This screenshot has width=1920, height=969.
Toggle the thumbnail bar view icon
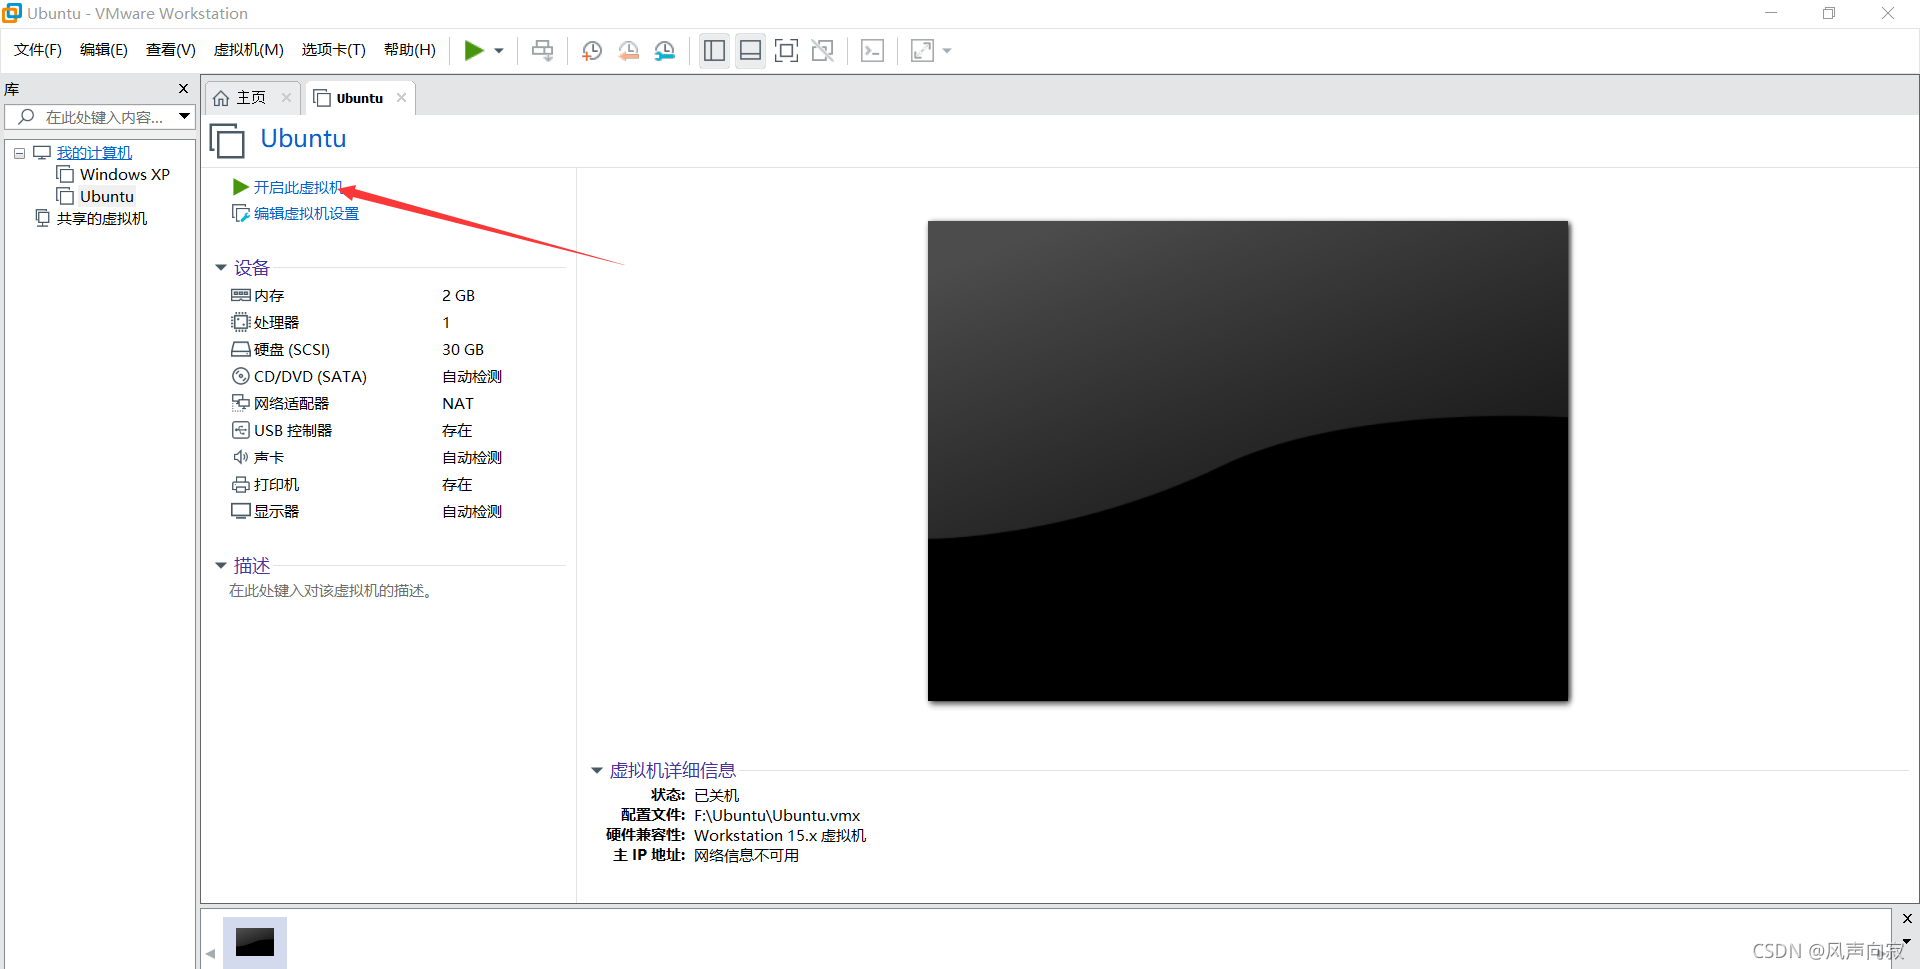coord(750,51)
